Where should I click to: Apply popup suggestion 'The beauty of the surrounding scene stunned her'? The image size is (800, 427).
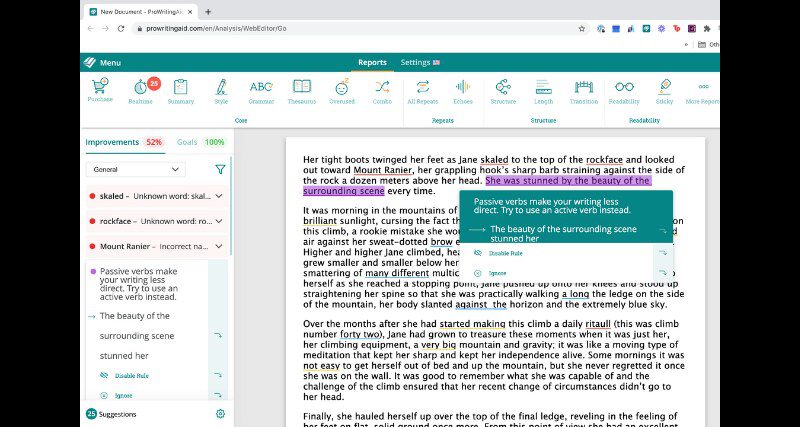[x=563, y=234]
